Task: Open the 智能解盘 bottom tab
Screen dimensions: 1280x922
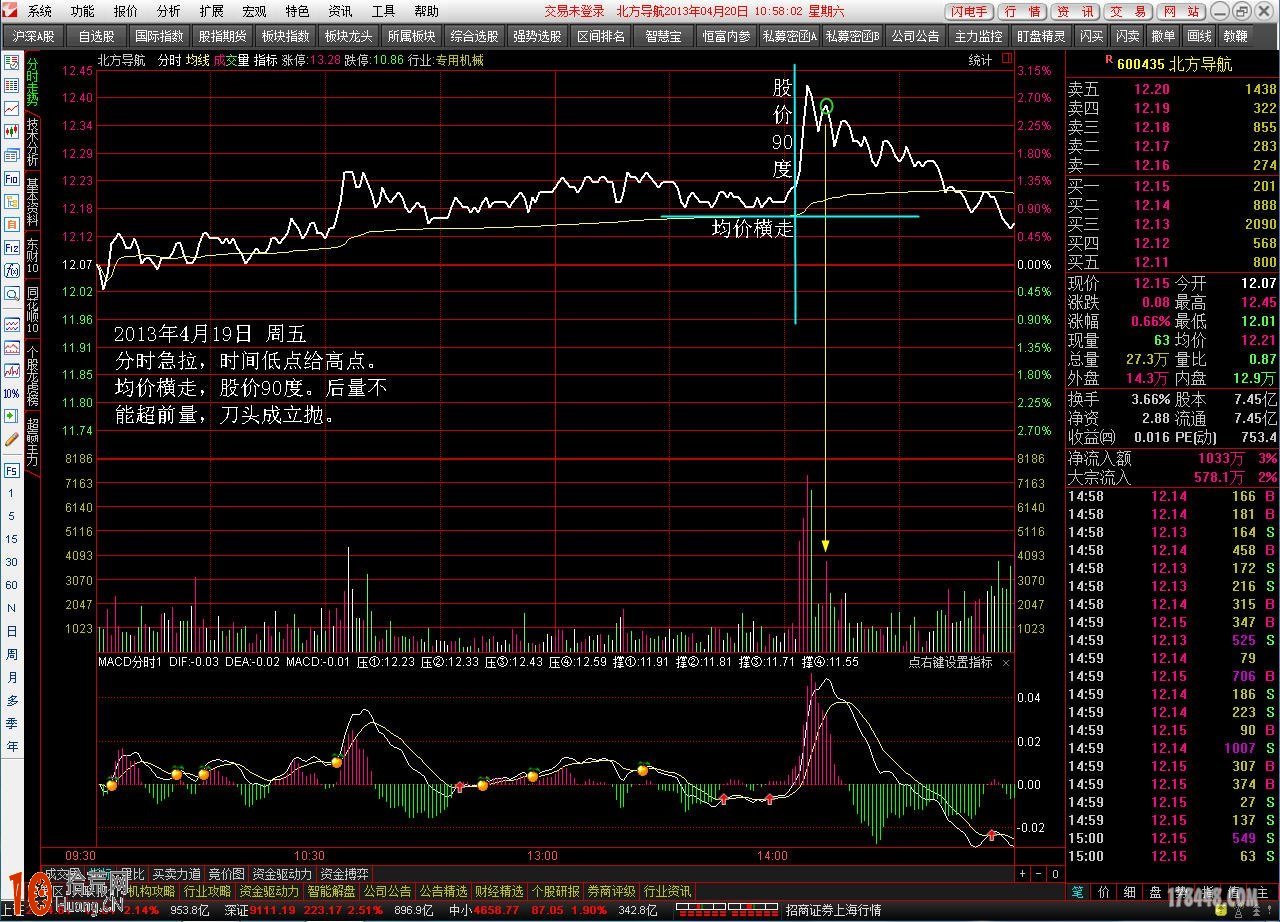Action: 331,891
